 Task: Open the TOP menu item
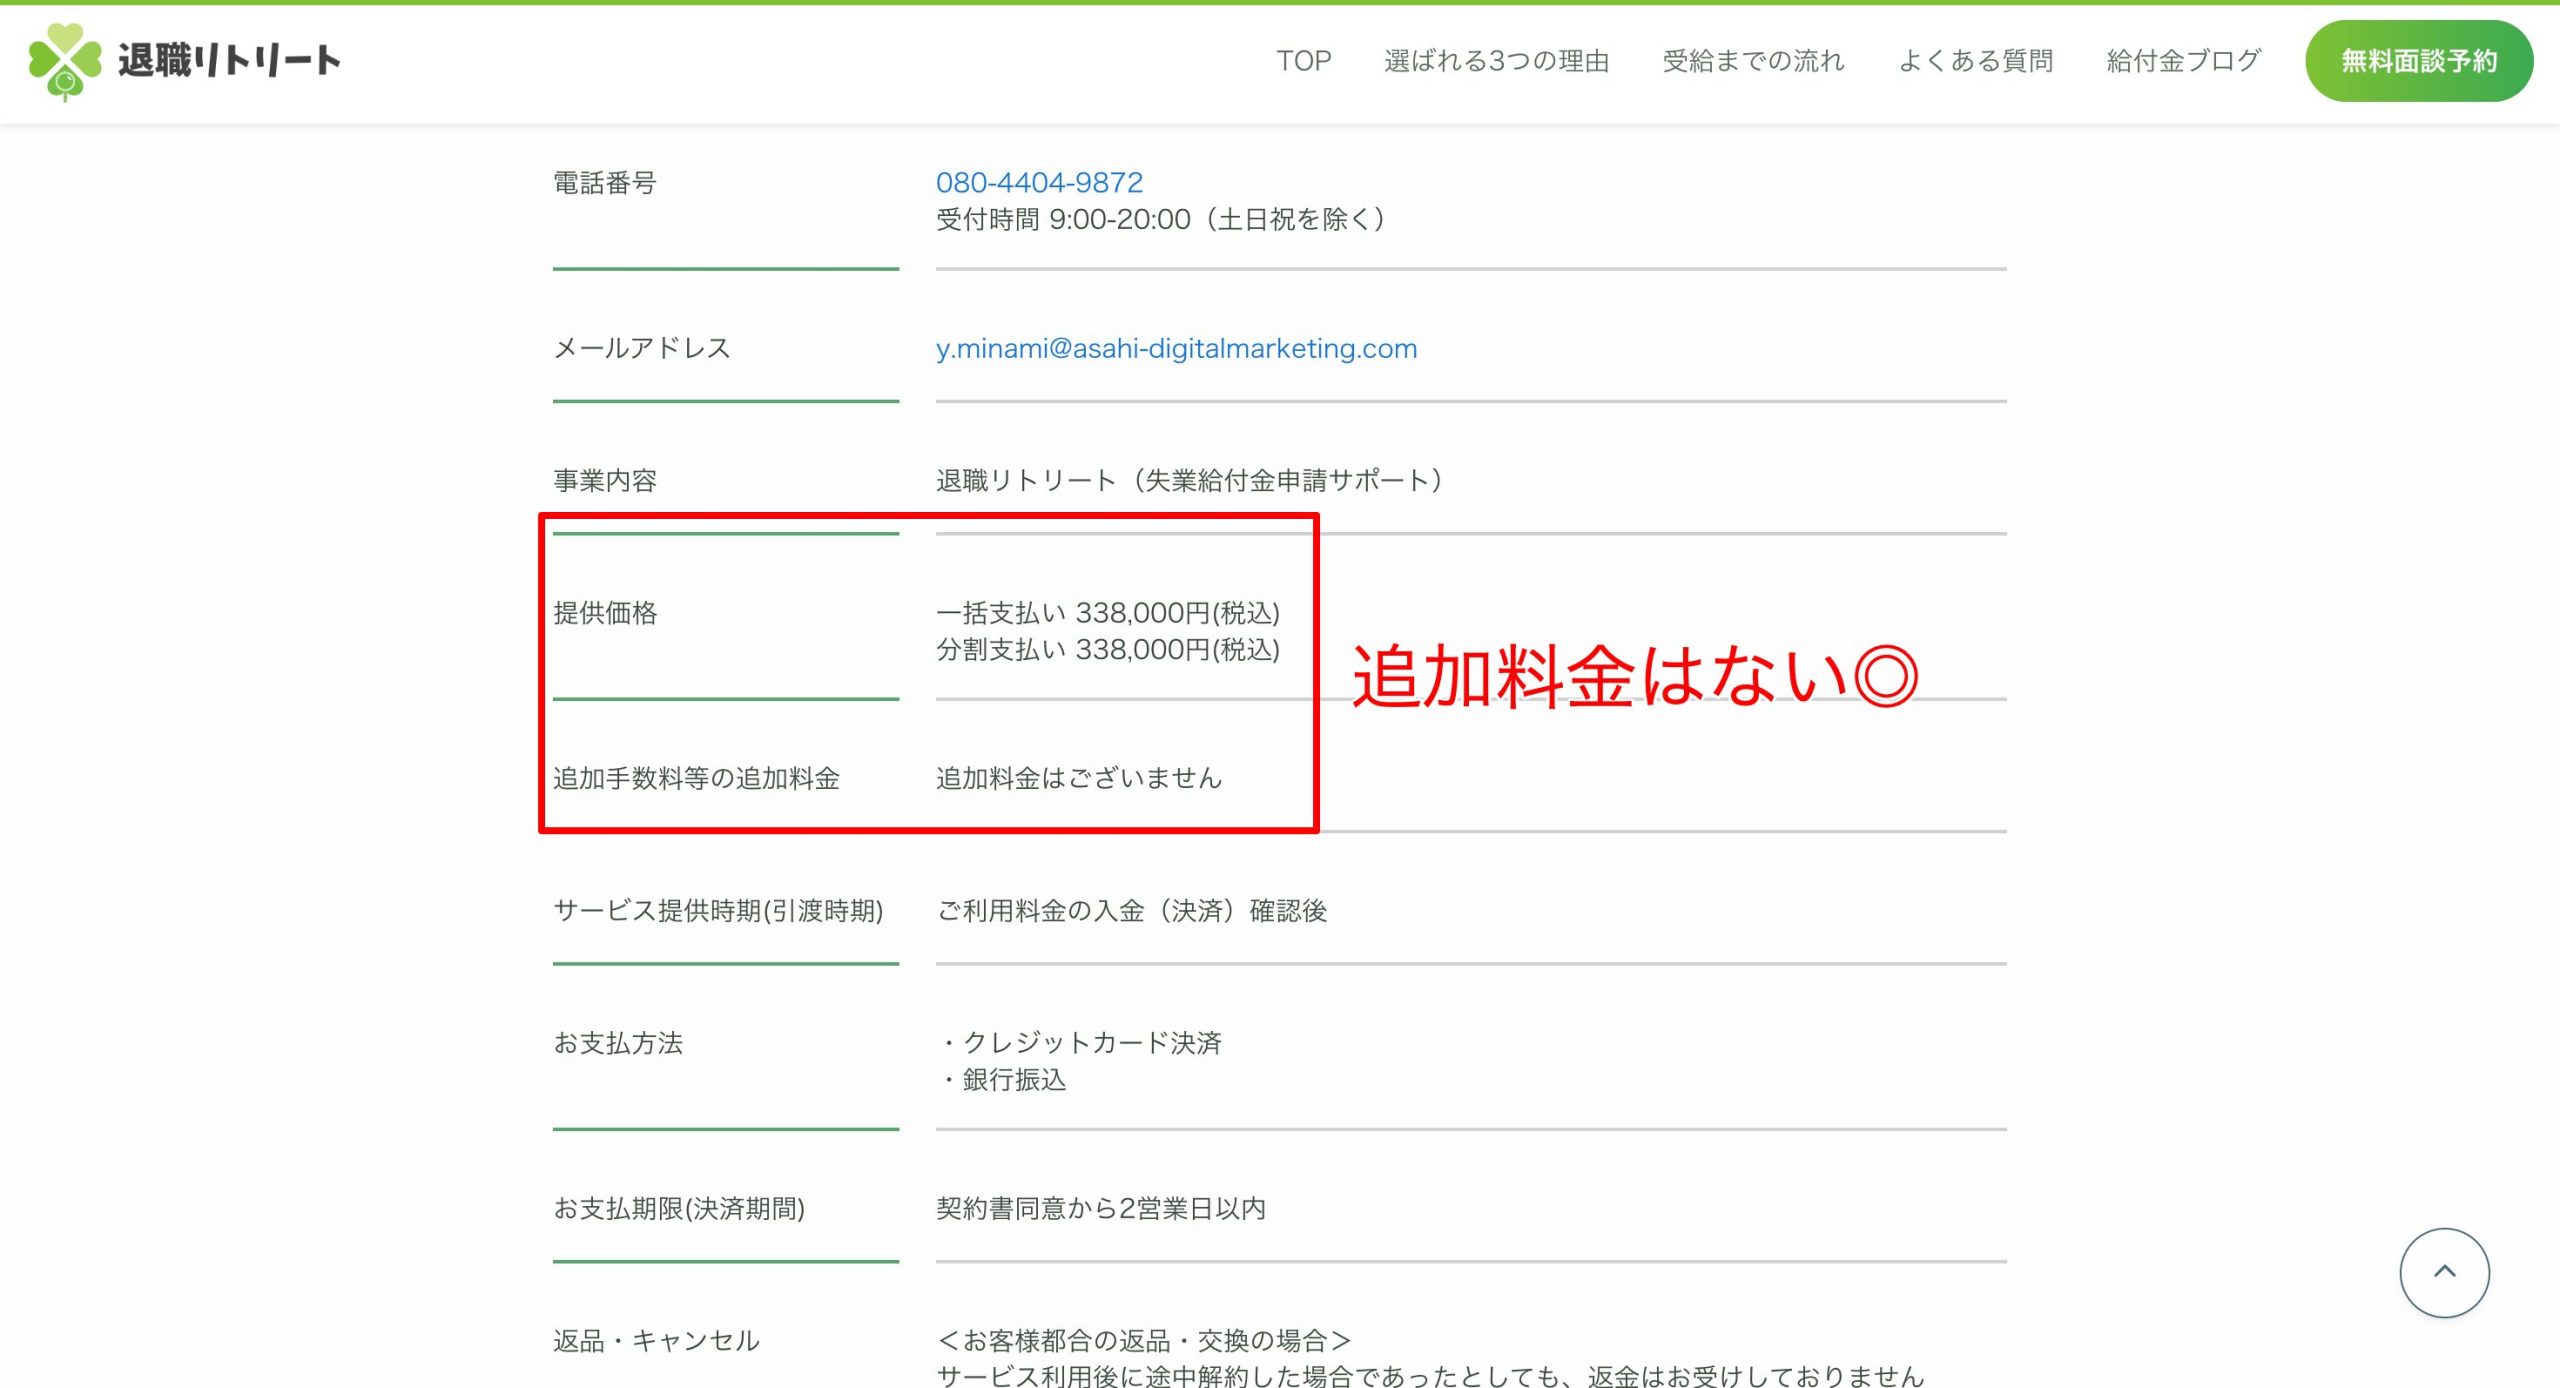tap(1303, 61)
